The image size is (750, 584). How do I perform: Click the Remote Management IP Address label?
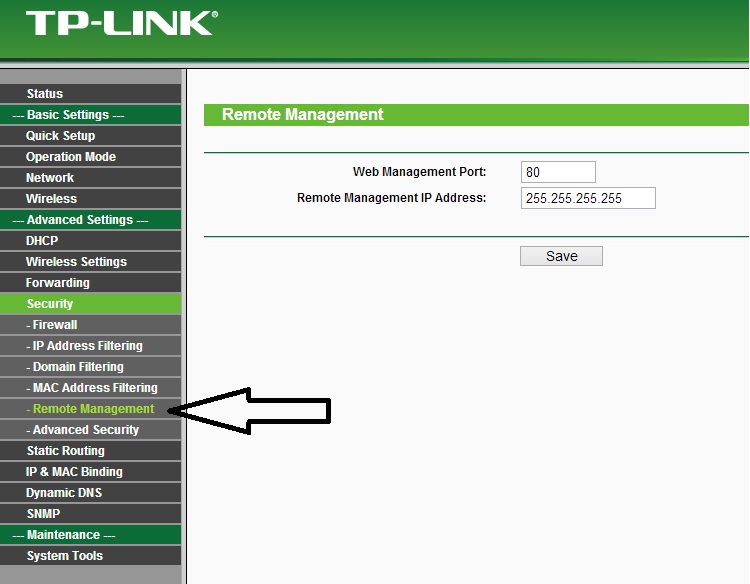pyautogui.click(x=391, y=198)
